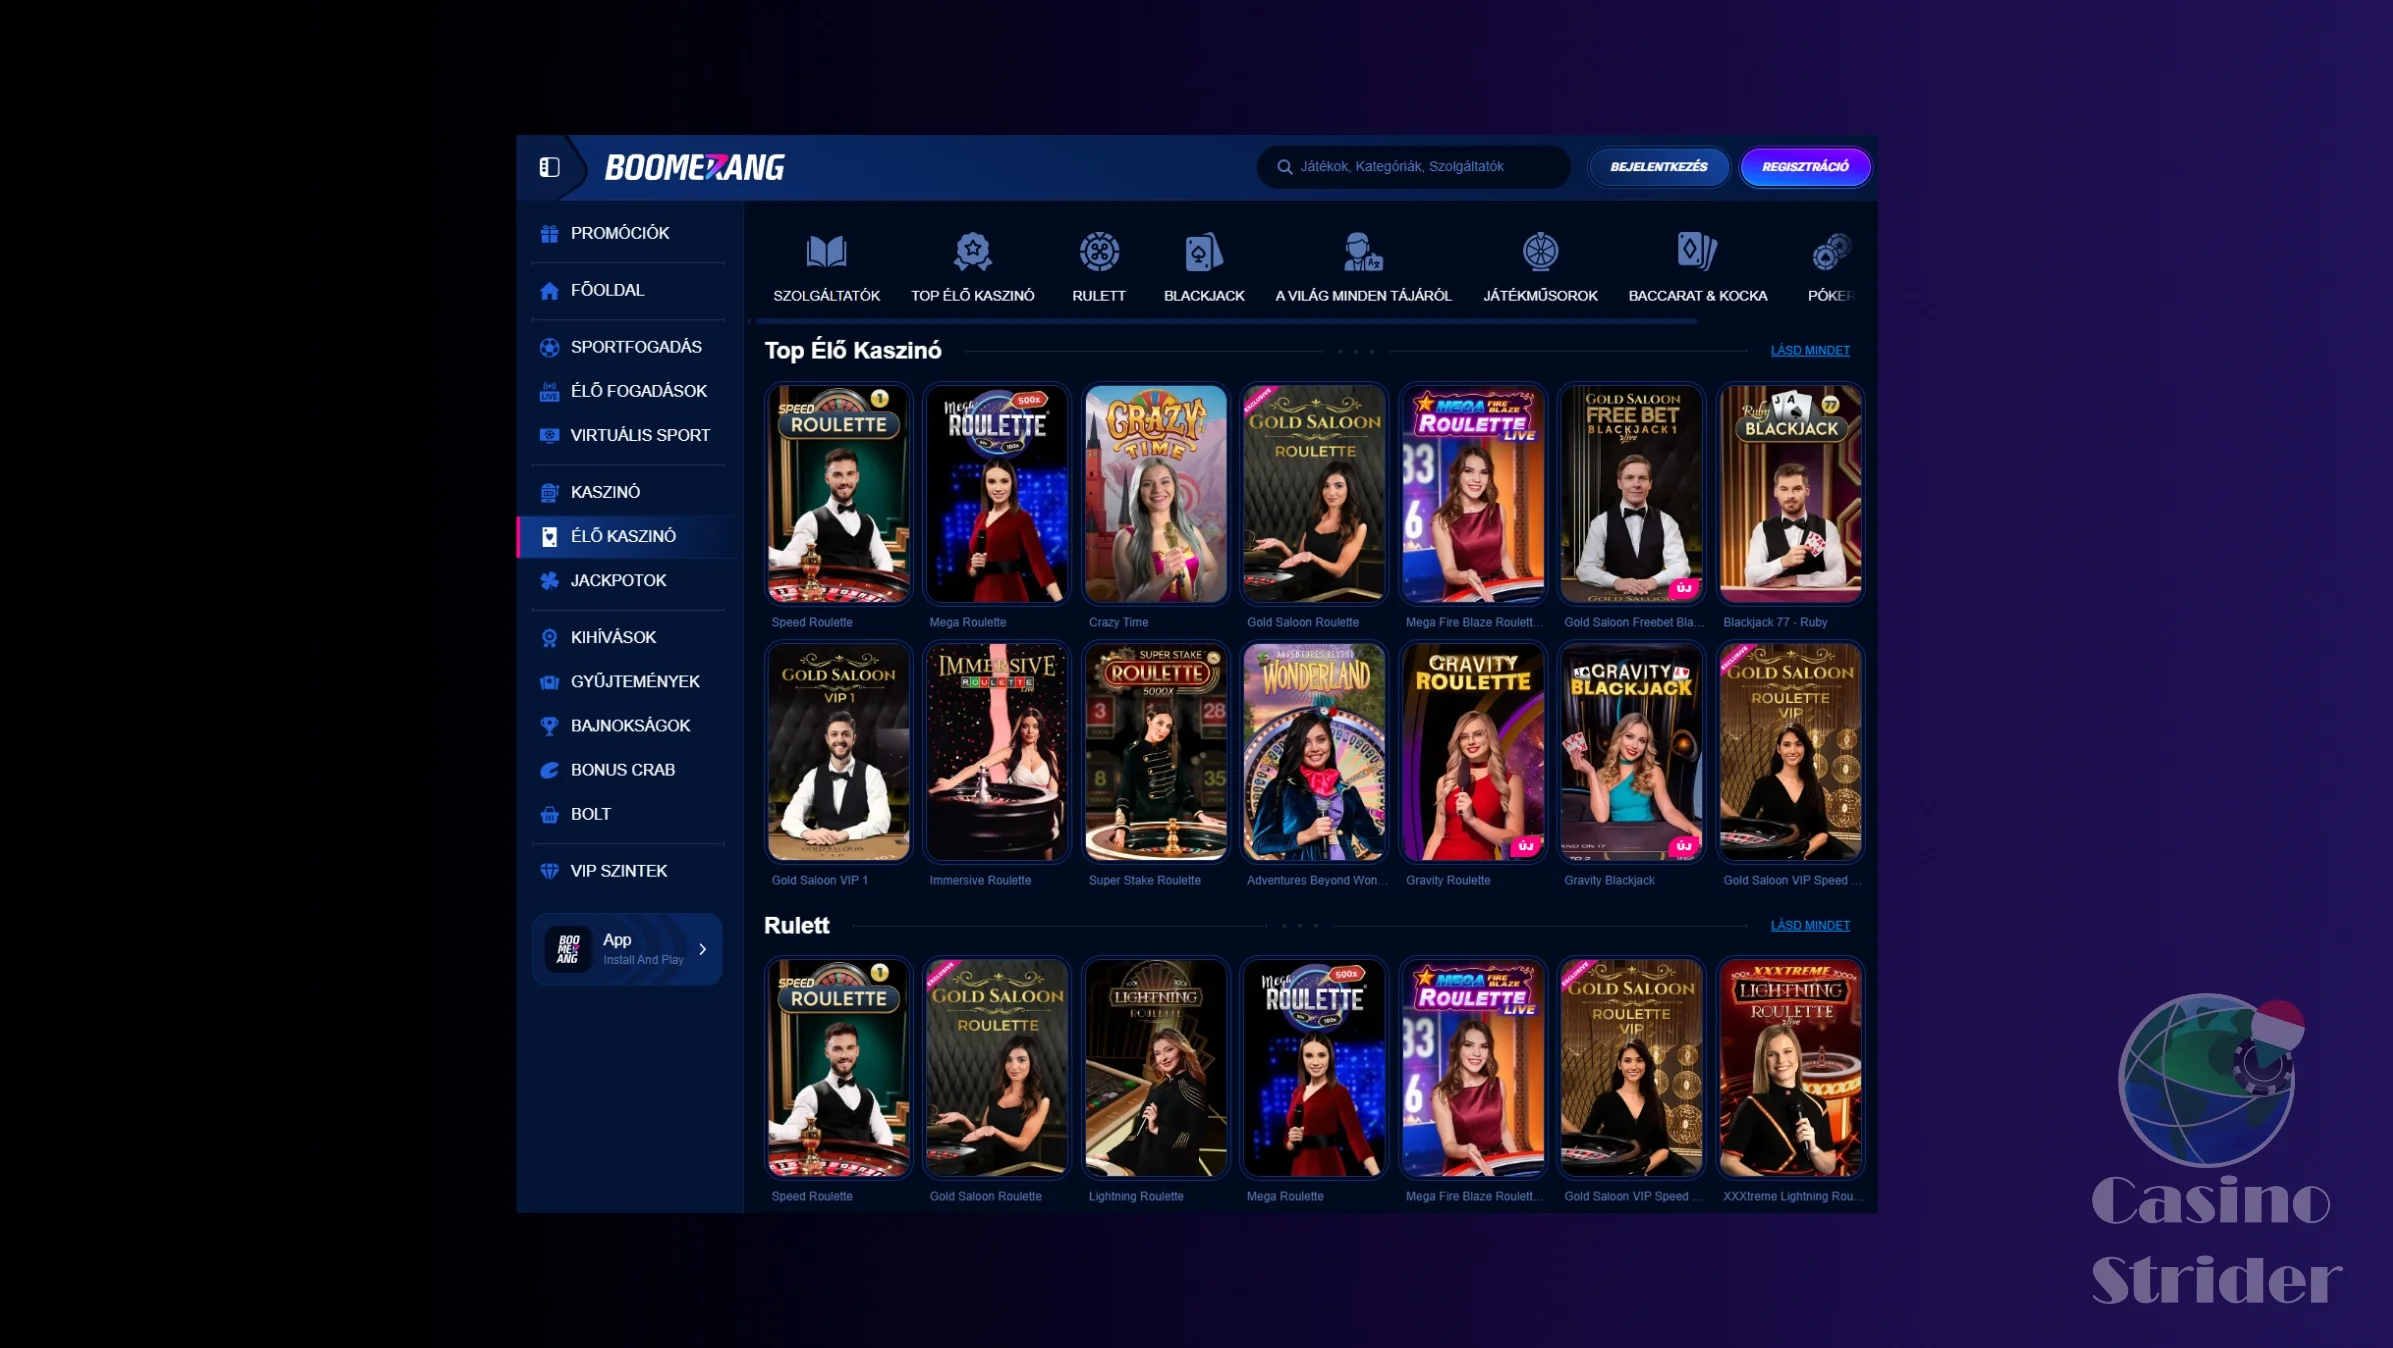Click Lásd Mindet link for Top Élő Kaszinó

[1809, 351]
